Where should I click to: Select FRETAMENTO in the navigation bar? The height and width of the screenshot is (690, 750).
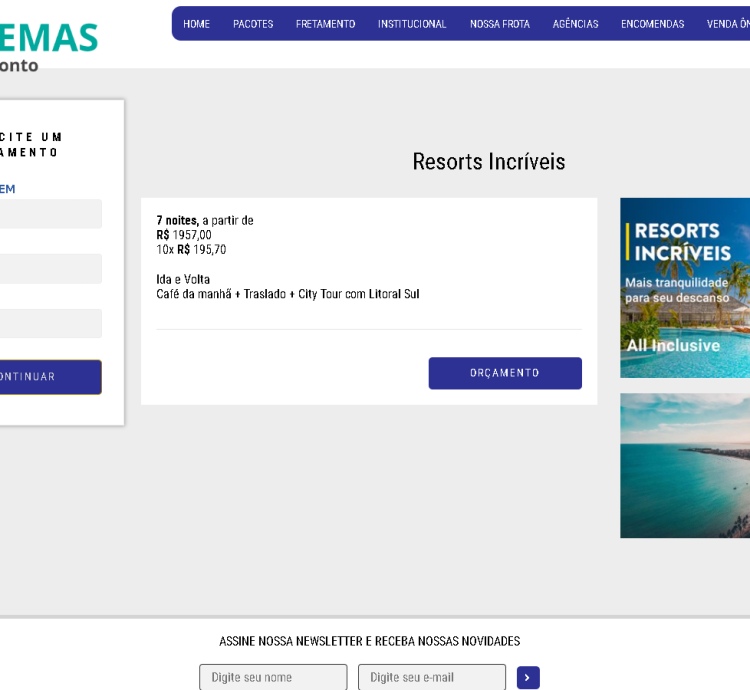pyautogui.click(x=325, y=24)
